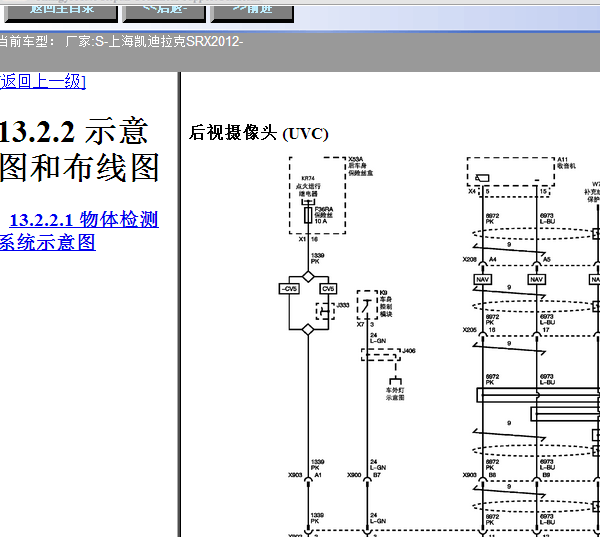Click the NAV box on the 6973 L-BU wire
The width and height of the screenshot is (600, 537).
point(536,279)
